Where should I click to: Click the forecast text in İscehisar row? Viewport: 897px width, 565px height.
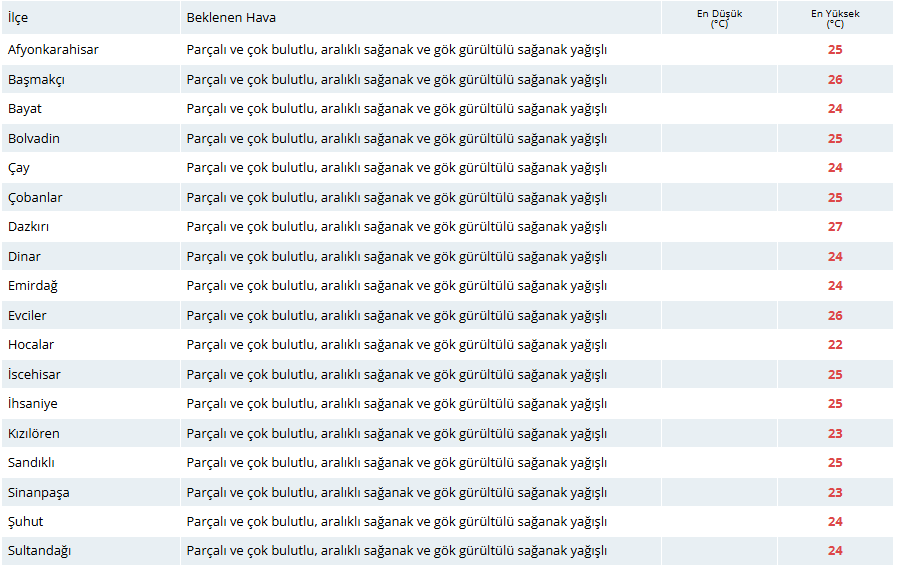(396, 375)
